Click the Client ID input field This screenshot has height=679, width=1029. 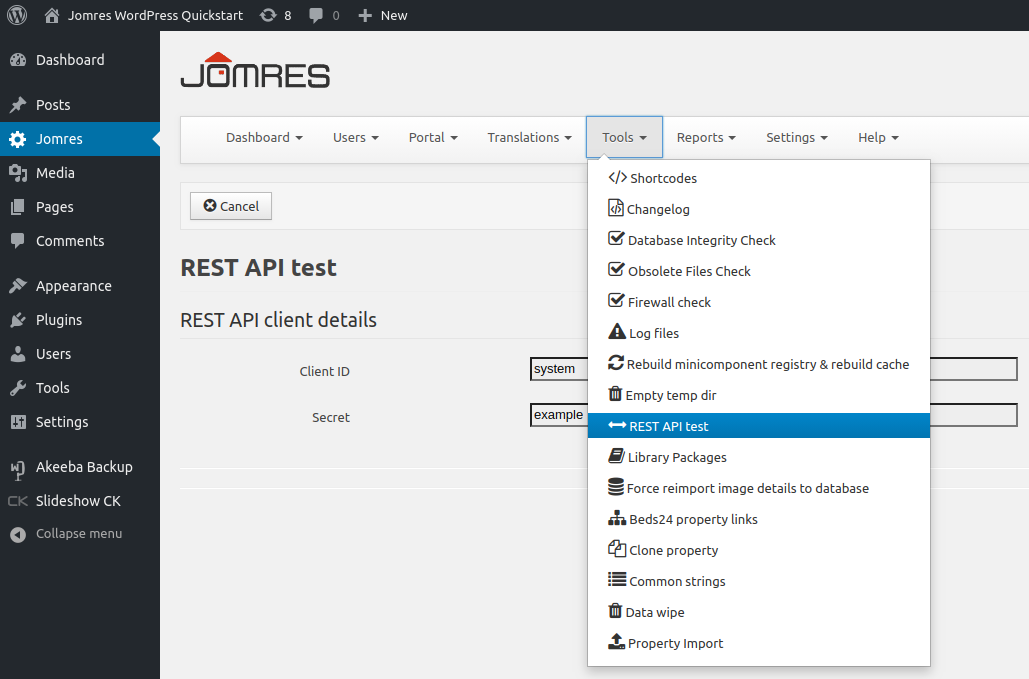pos(773,369)
